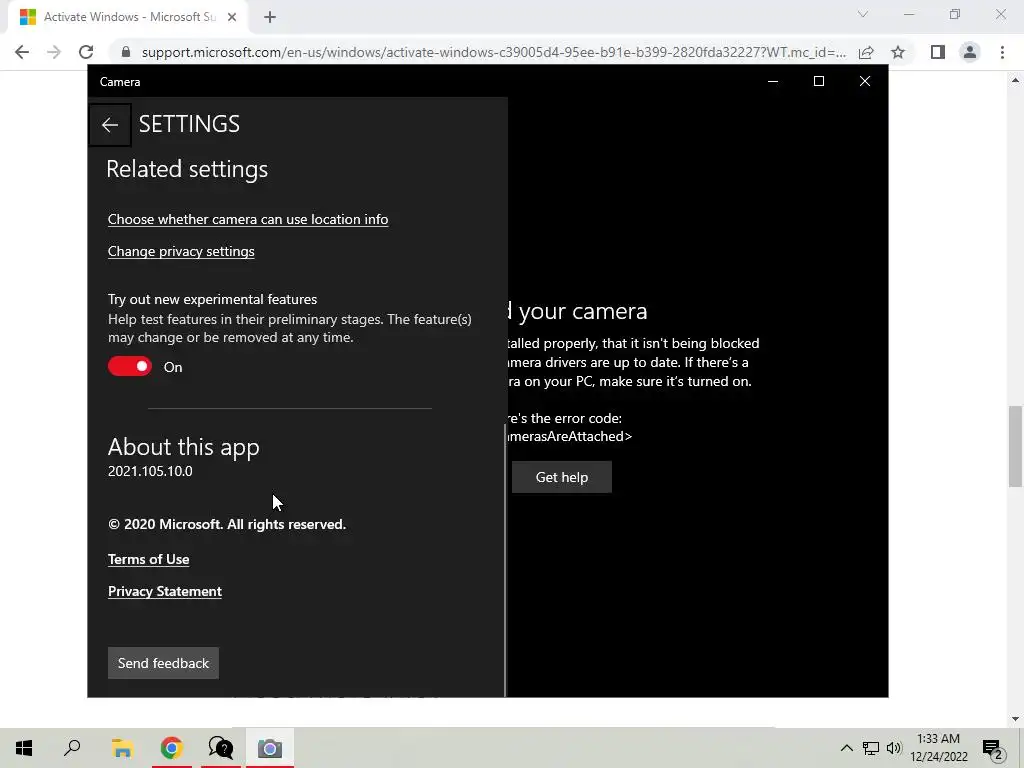This screenshot has height=768, width=1024.
Task: Click the SETTINGS title text
Action: [x=189, y=124]
